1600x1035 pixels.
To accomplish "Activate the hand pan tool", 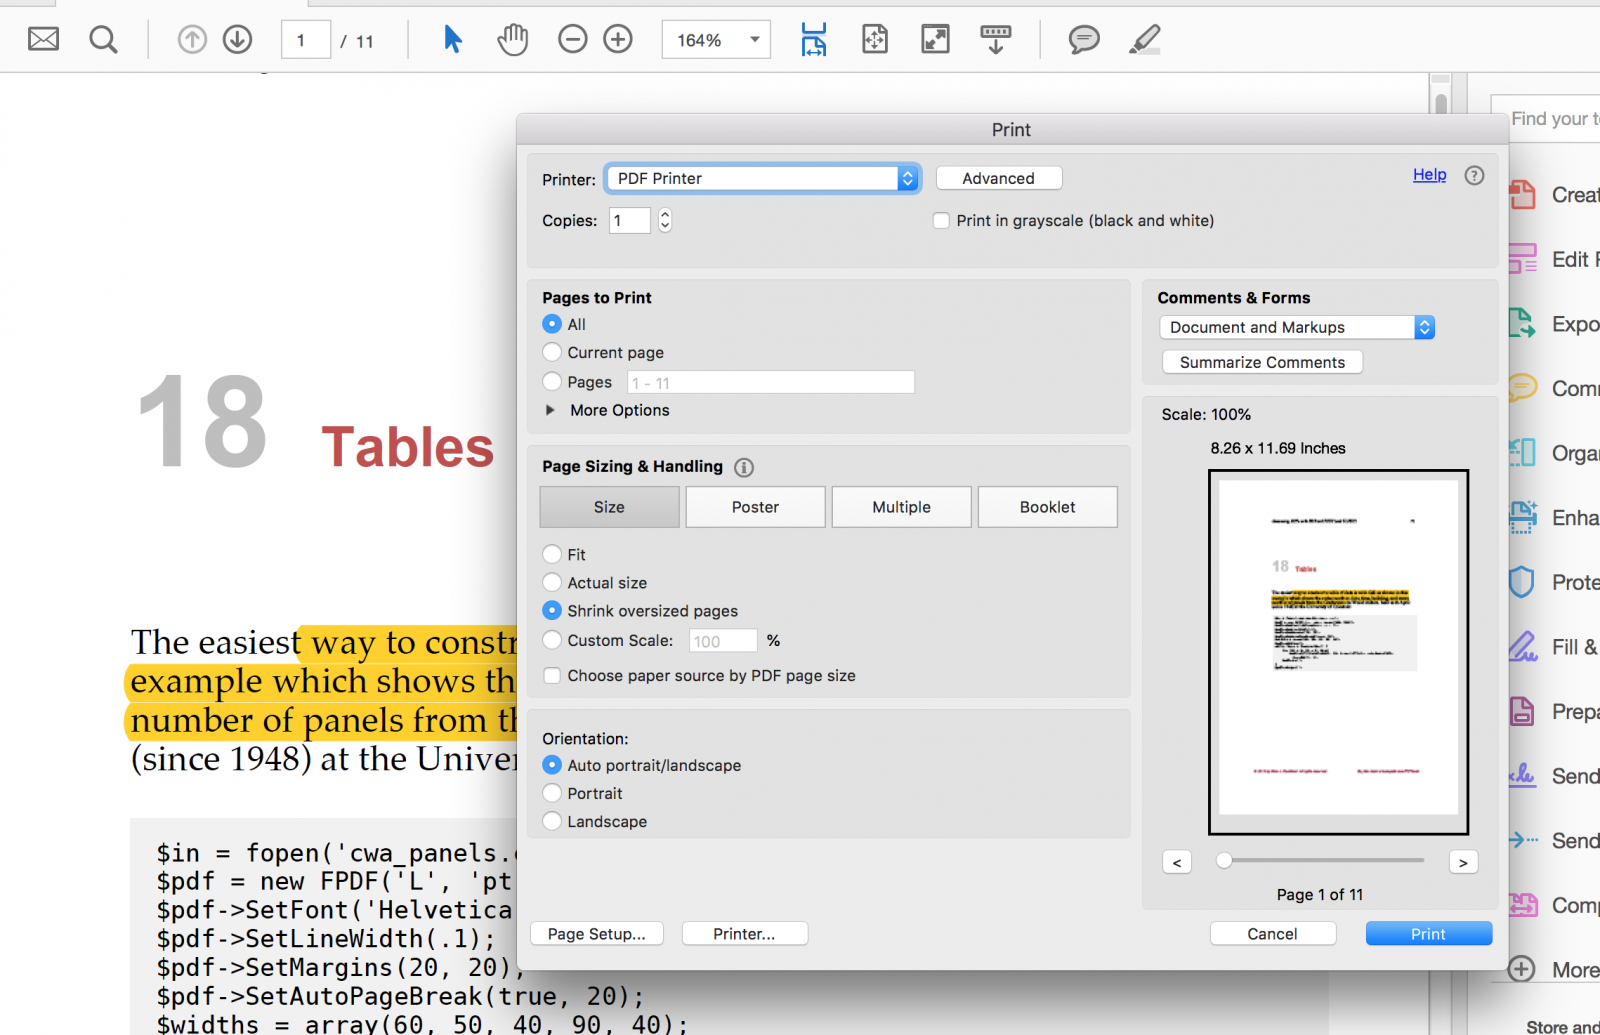I will (x=513, y=40).
